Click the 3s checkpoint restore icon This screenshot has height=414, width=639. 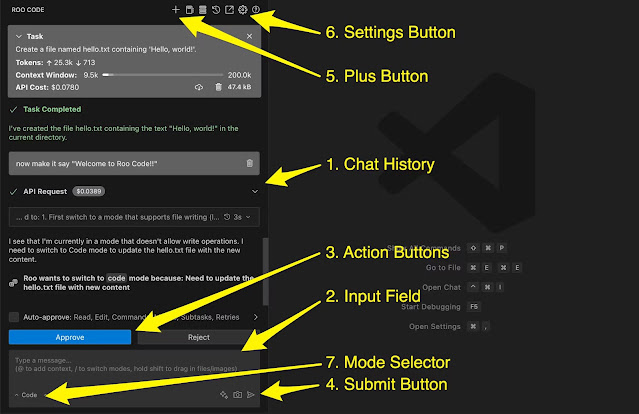(227, 217)
